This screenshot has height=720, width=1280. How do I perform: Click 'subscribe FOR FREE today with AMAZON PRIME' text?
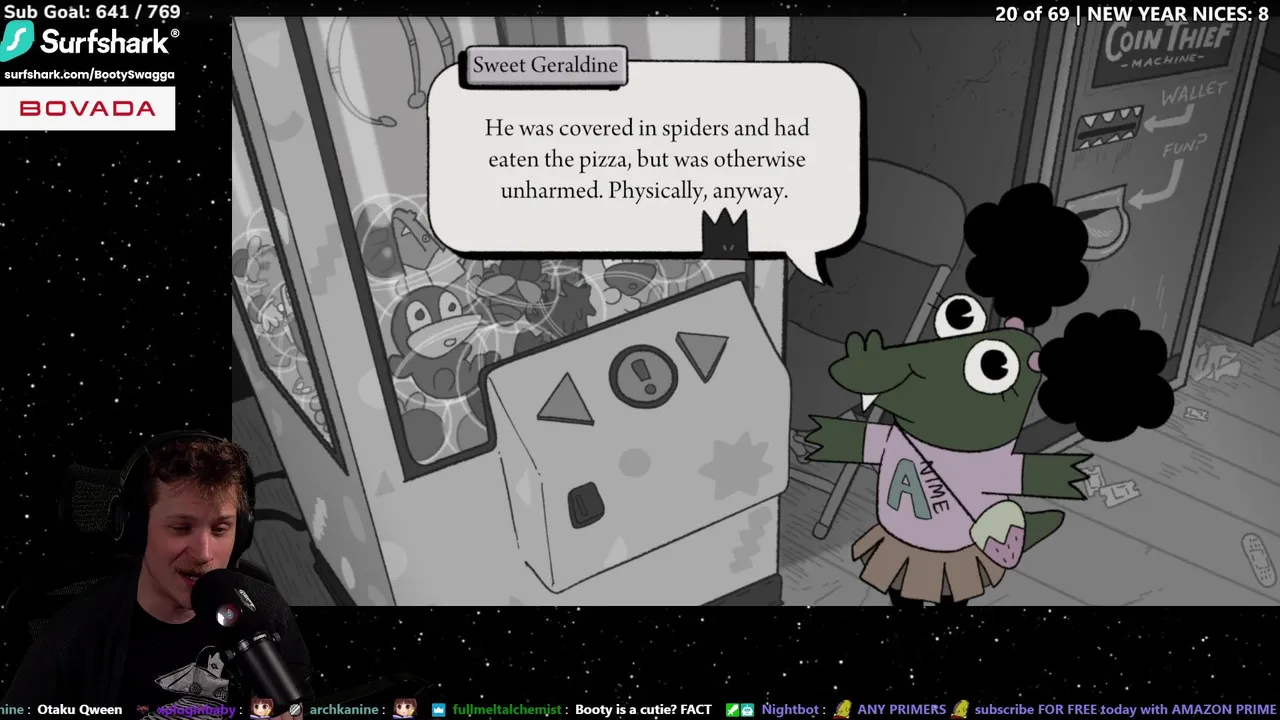click(x=1125, y=710)
